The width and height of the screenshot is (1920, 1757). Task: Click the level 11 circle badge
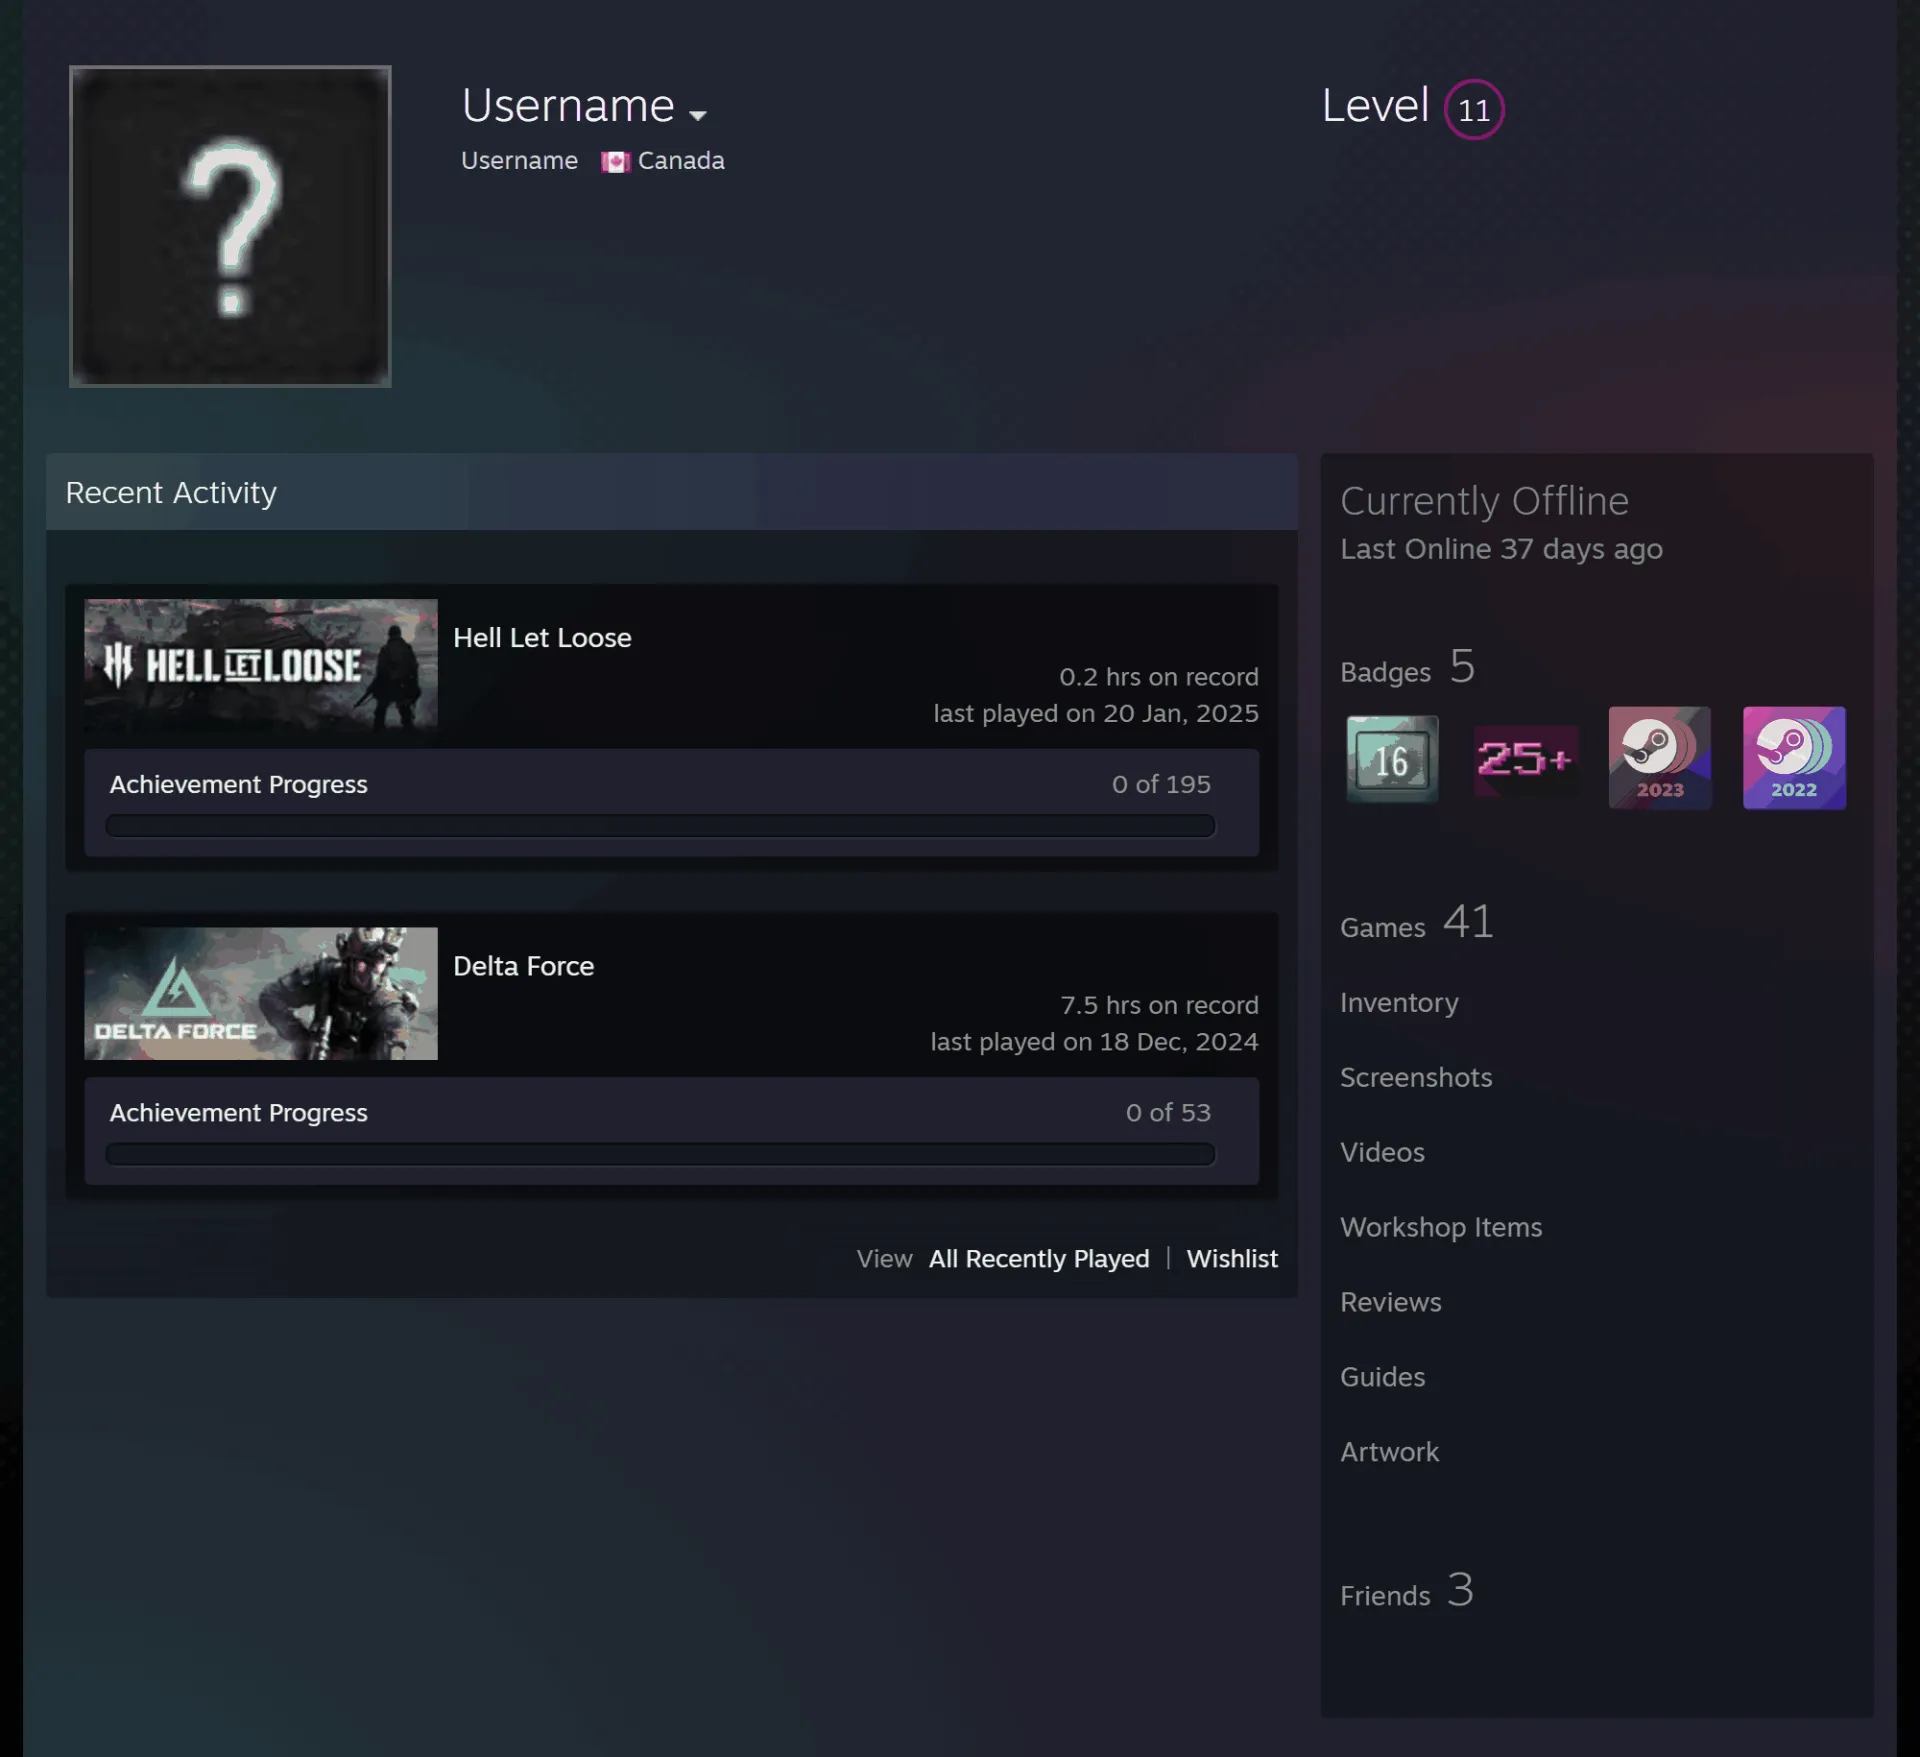click(1474, 109)
